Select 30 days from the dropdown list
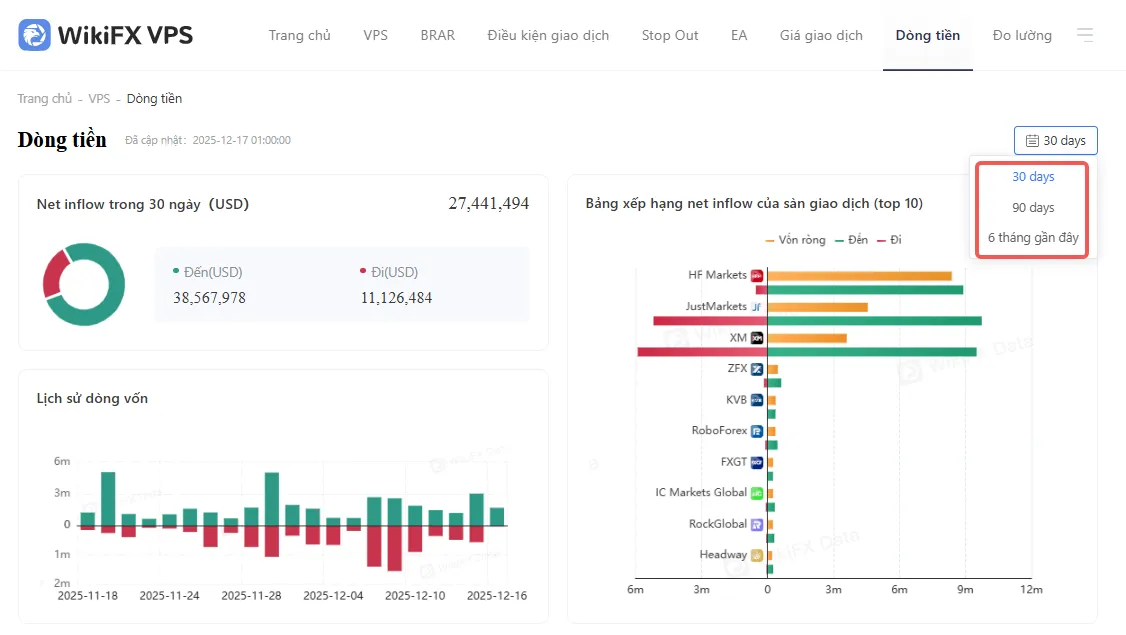 1033,177
